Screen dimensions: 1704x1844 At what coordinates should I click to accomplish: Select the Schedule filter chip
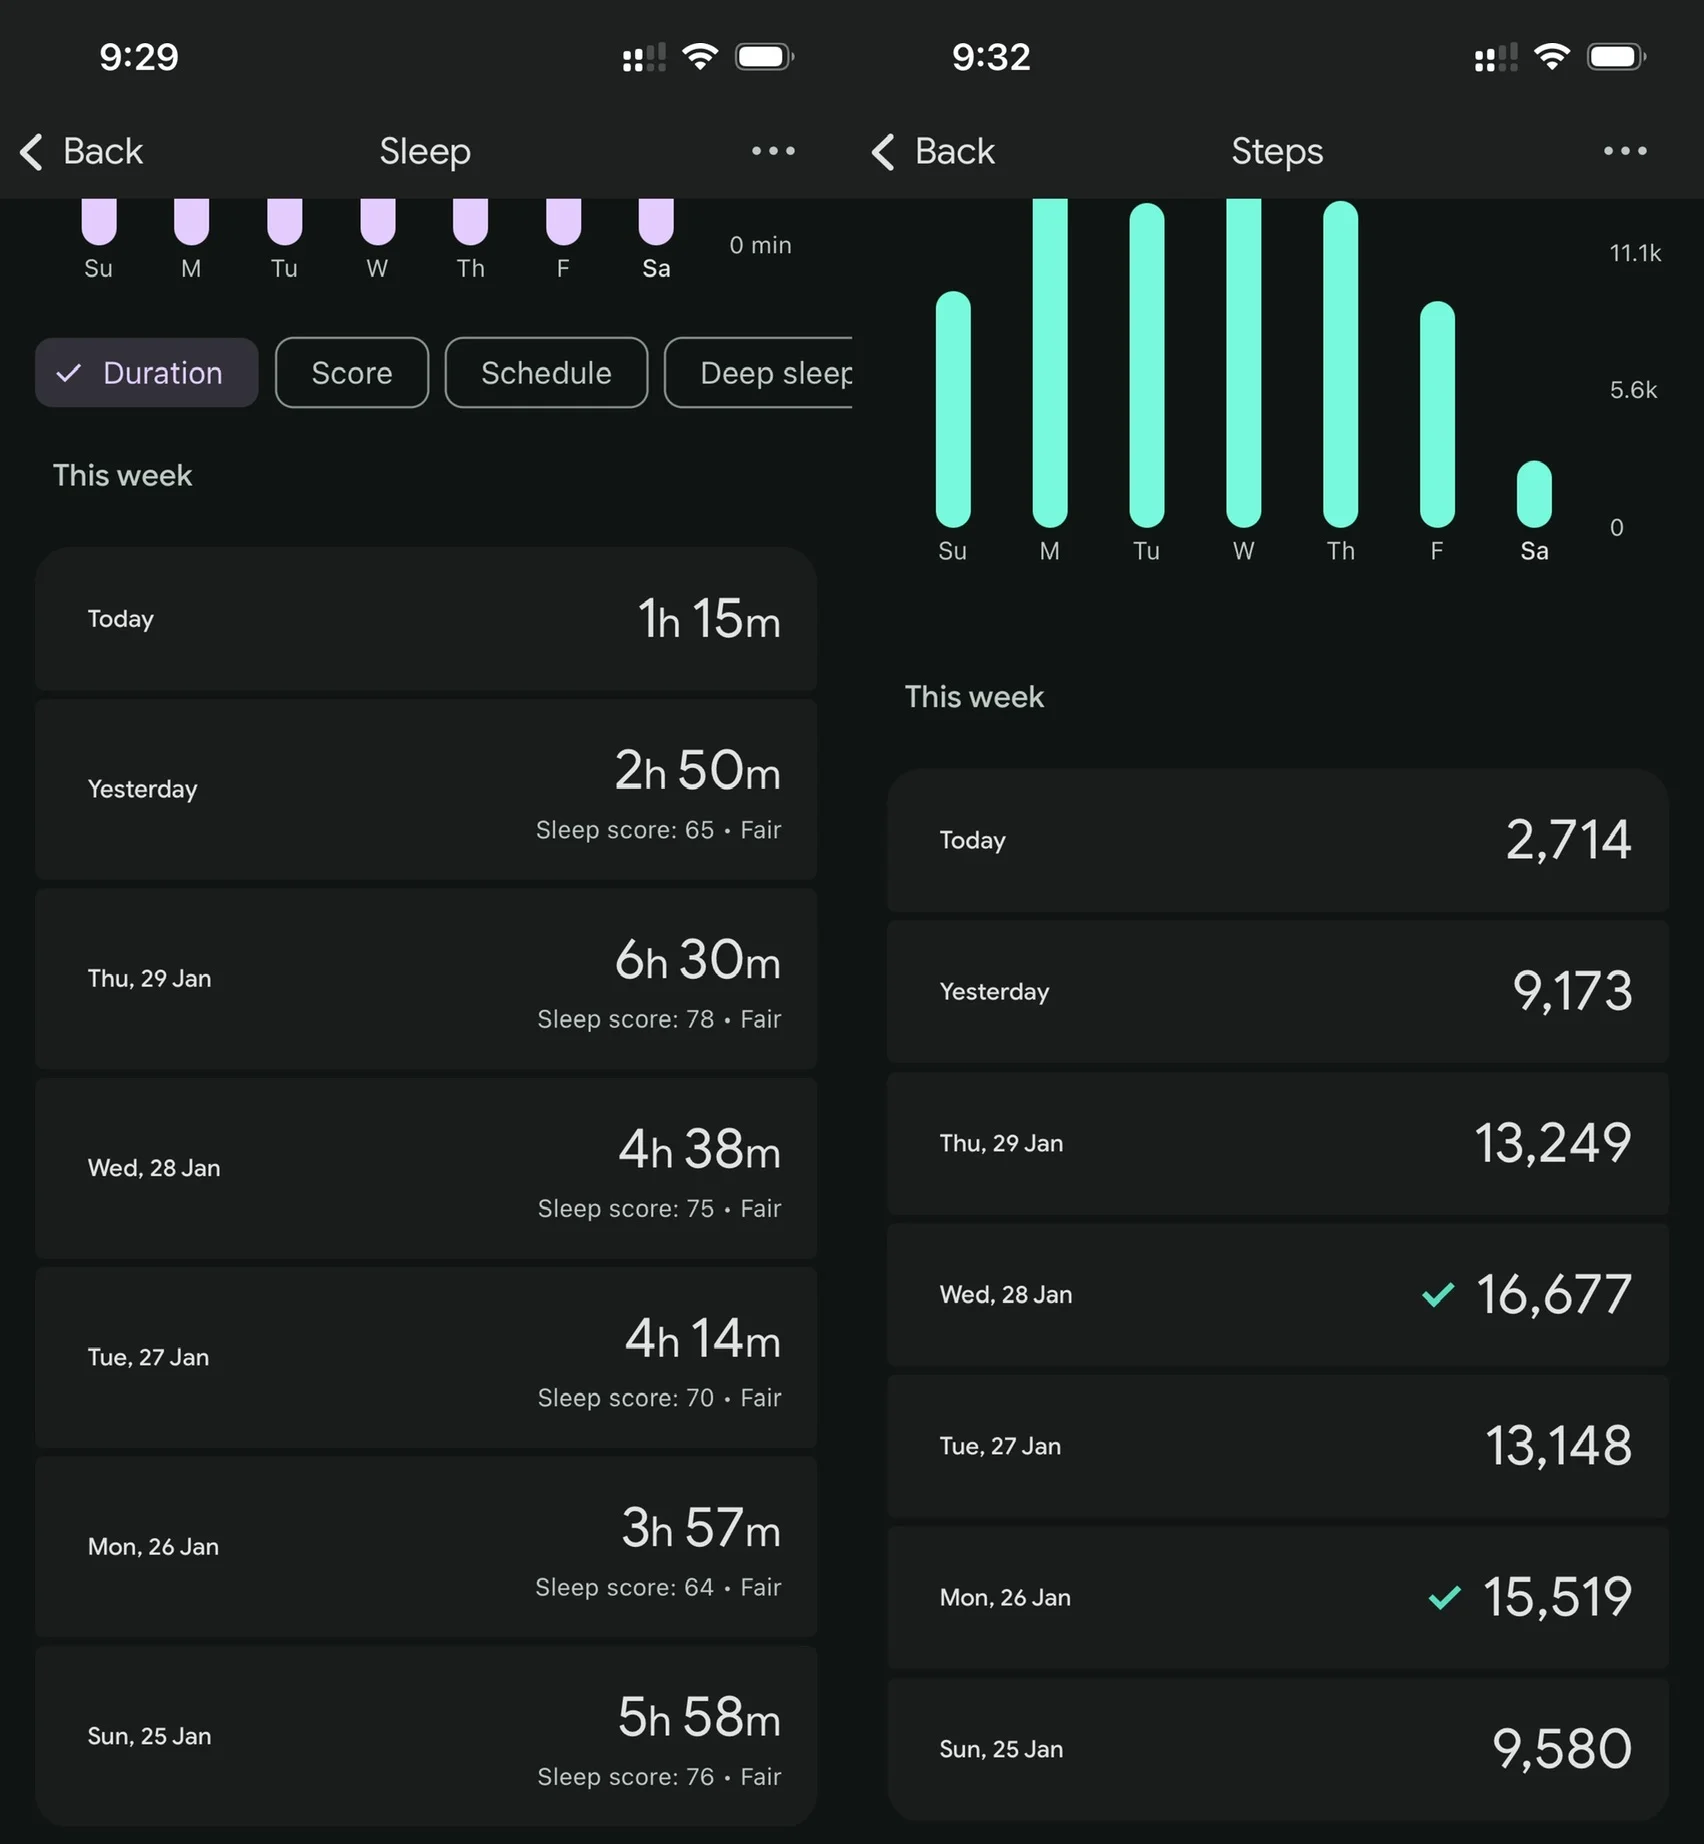pyautogui.click(x=546, y=372)
